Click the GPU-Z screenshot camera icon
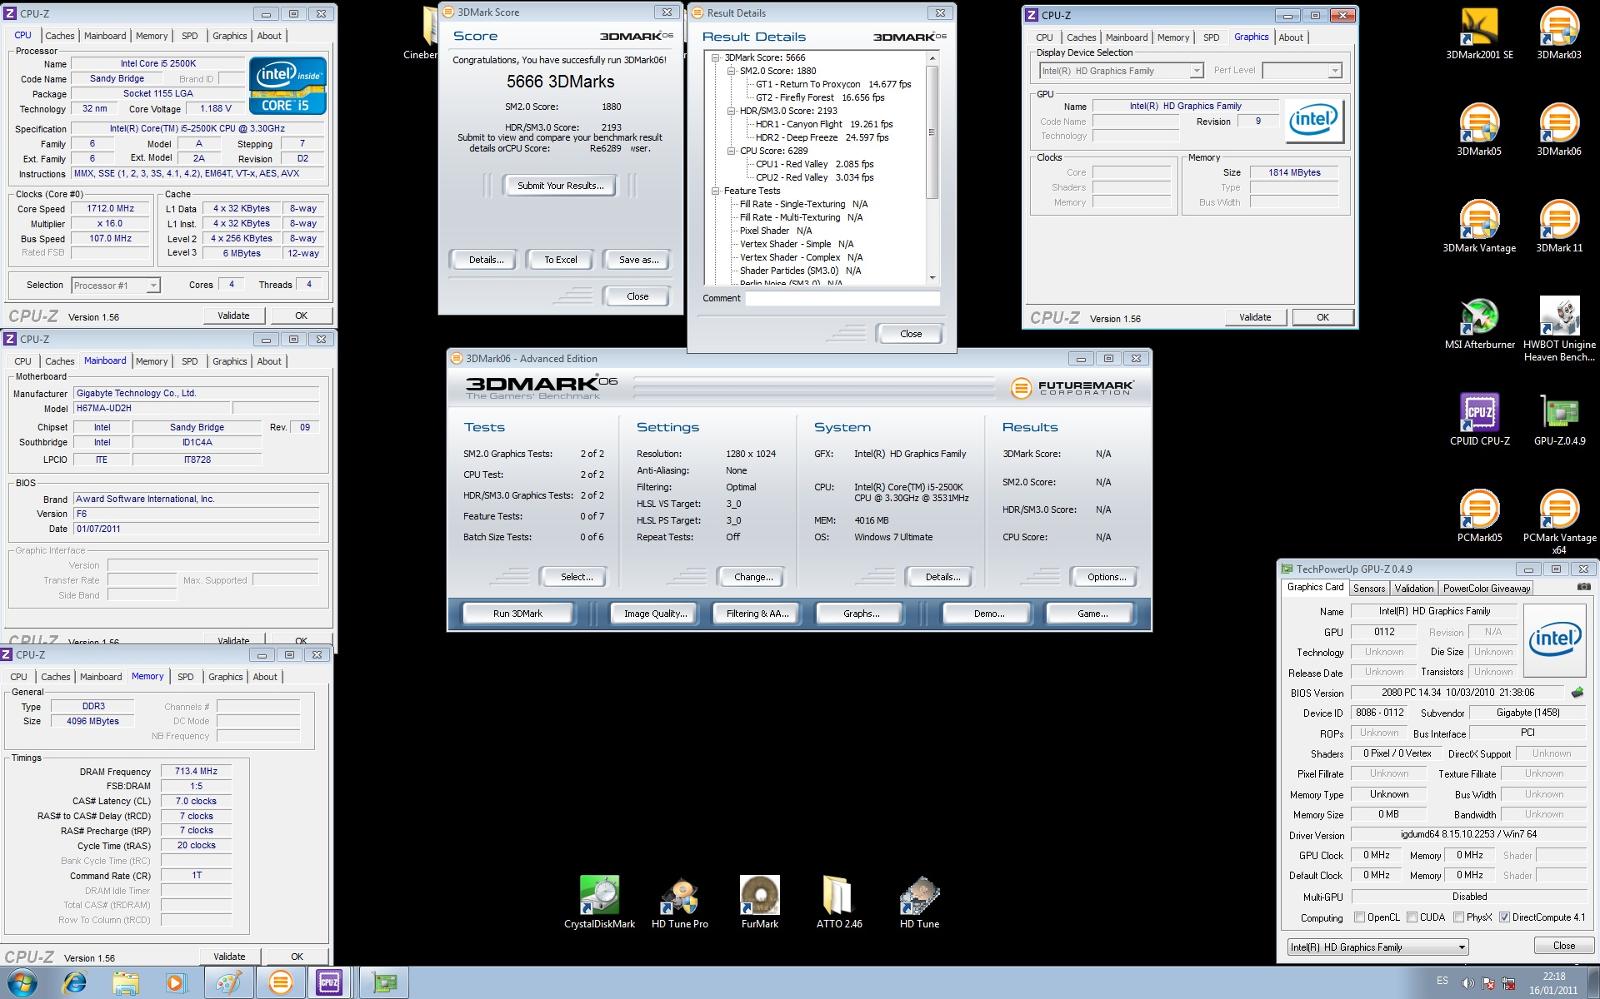1600x999 pixels. (1584, 587)
